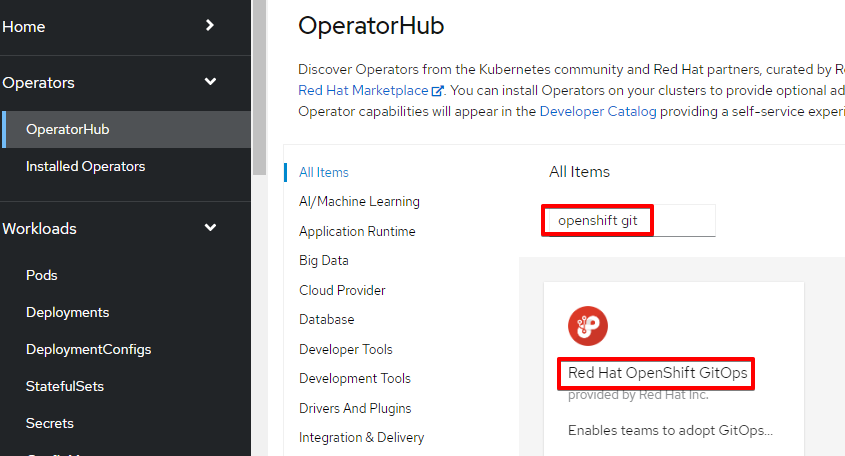Screen dimensions: 845x456
Task: Filter by Drivers And Plugins category
Action: 355,408
